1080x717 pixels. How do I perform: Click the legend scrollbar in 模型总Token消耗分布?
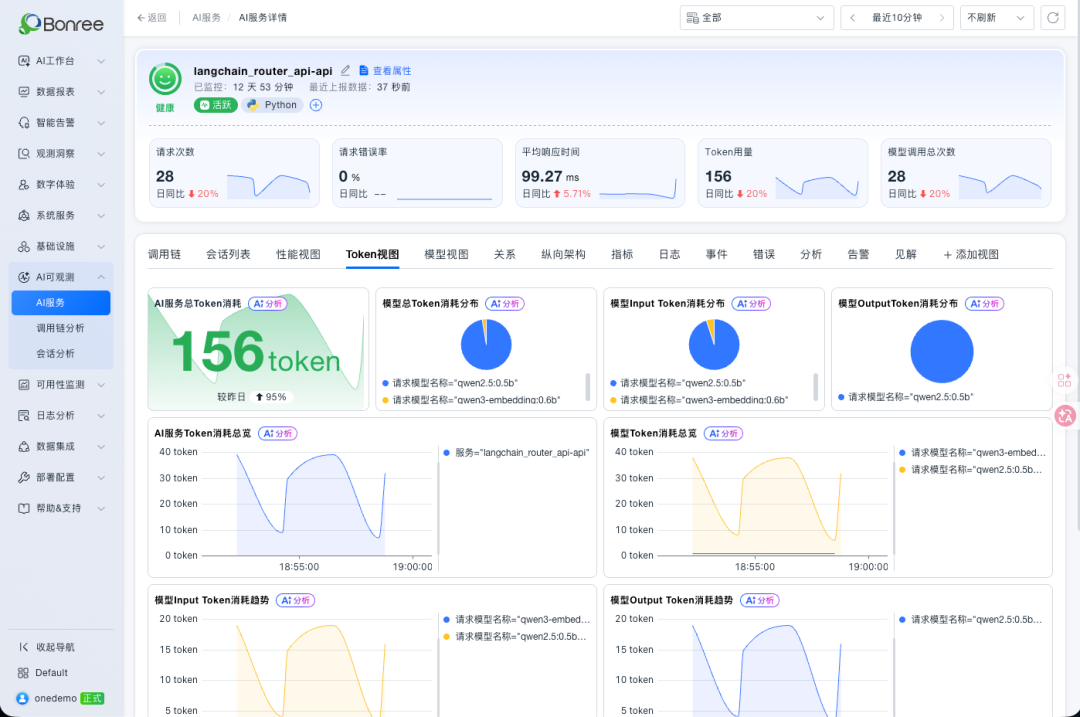click(588, 386)
